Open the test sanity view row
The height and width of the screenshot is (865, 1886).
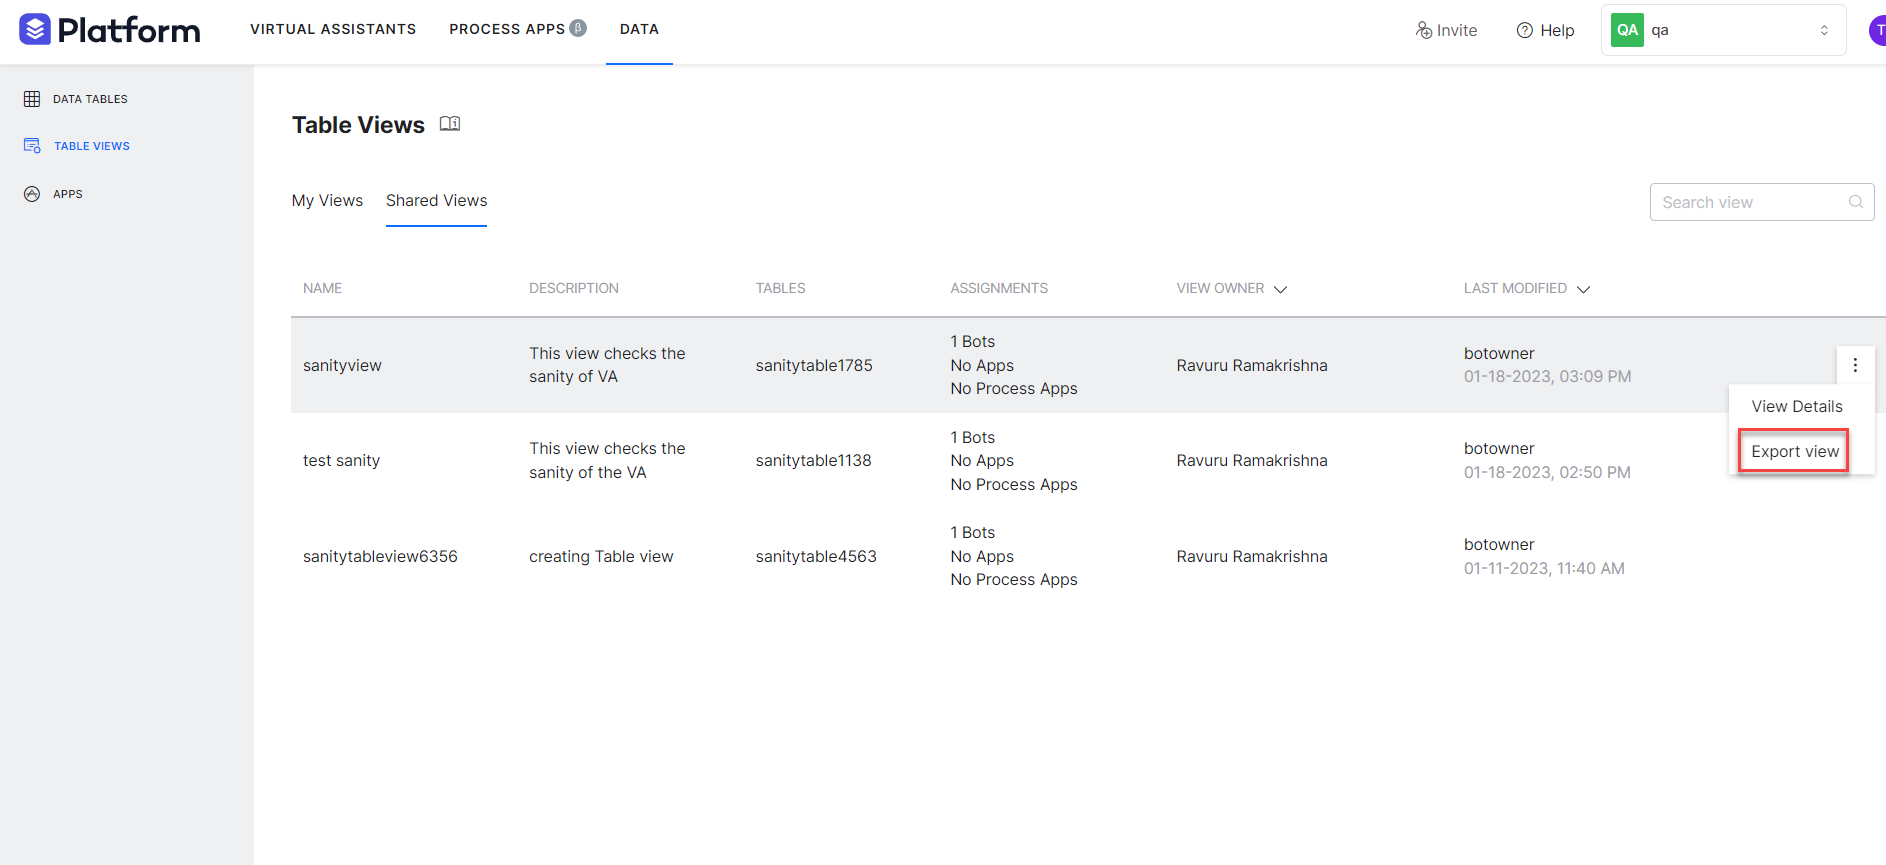pos(341,461)
